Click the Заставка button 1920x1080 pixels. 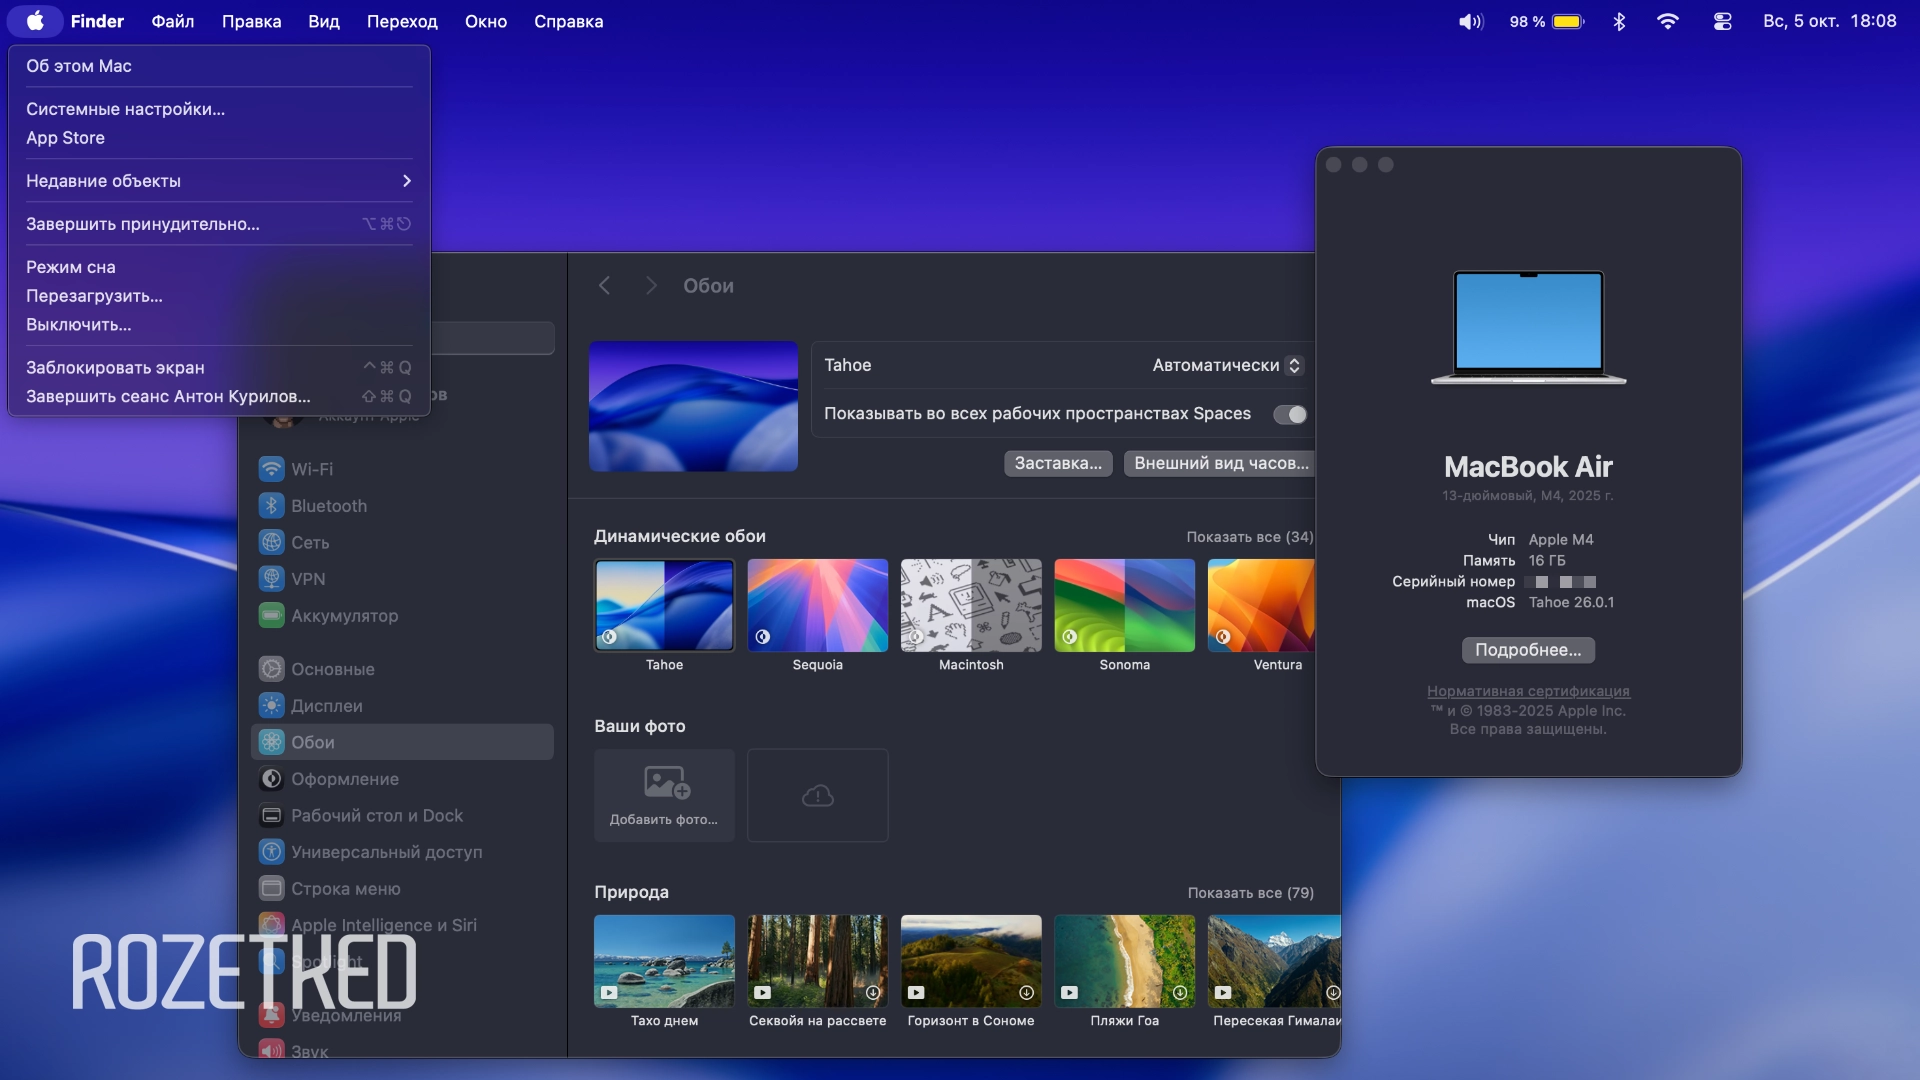click(1057, 463)
